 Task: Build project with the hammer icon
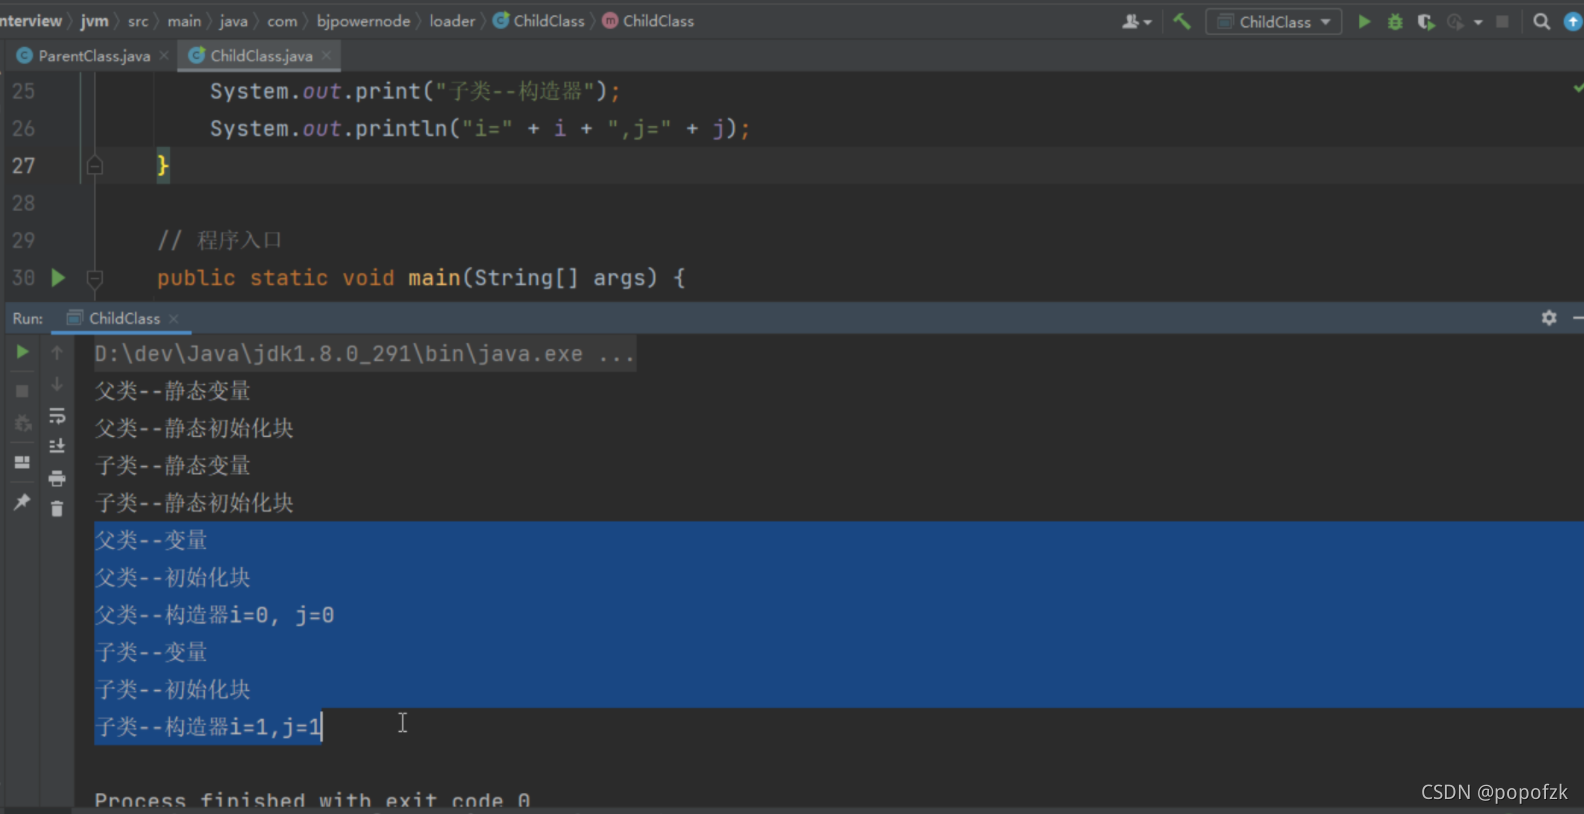click(x=1182, y=21)
